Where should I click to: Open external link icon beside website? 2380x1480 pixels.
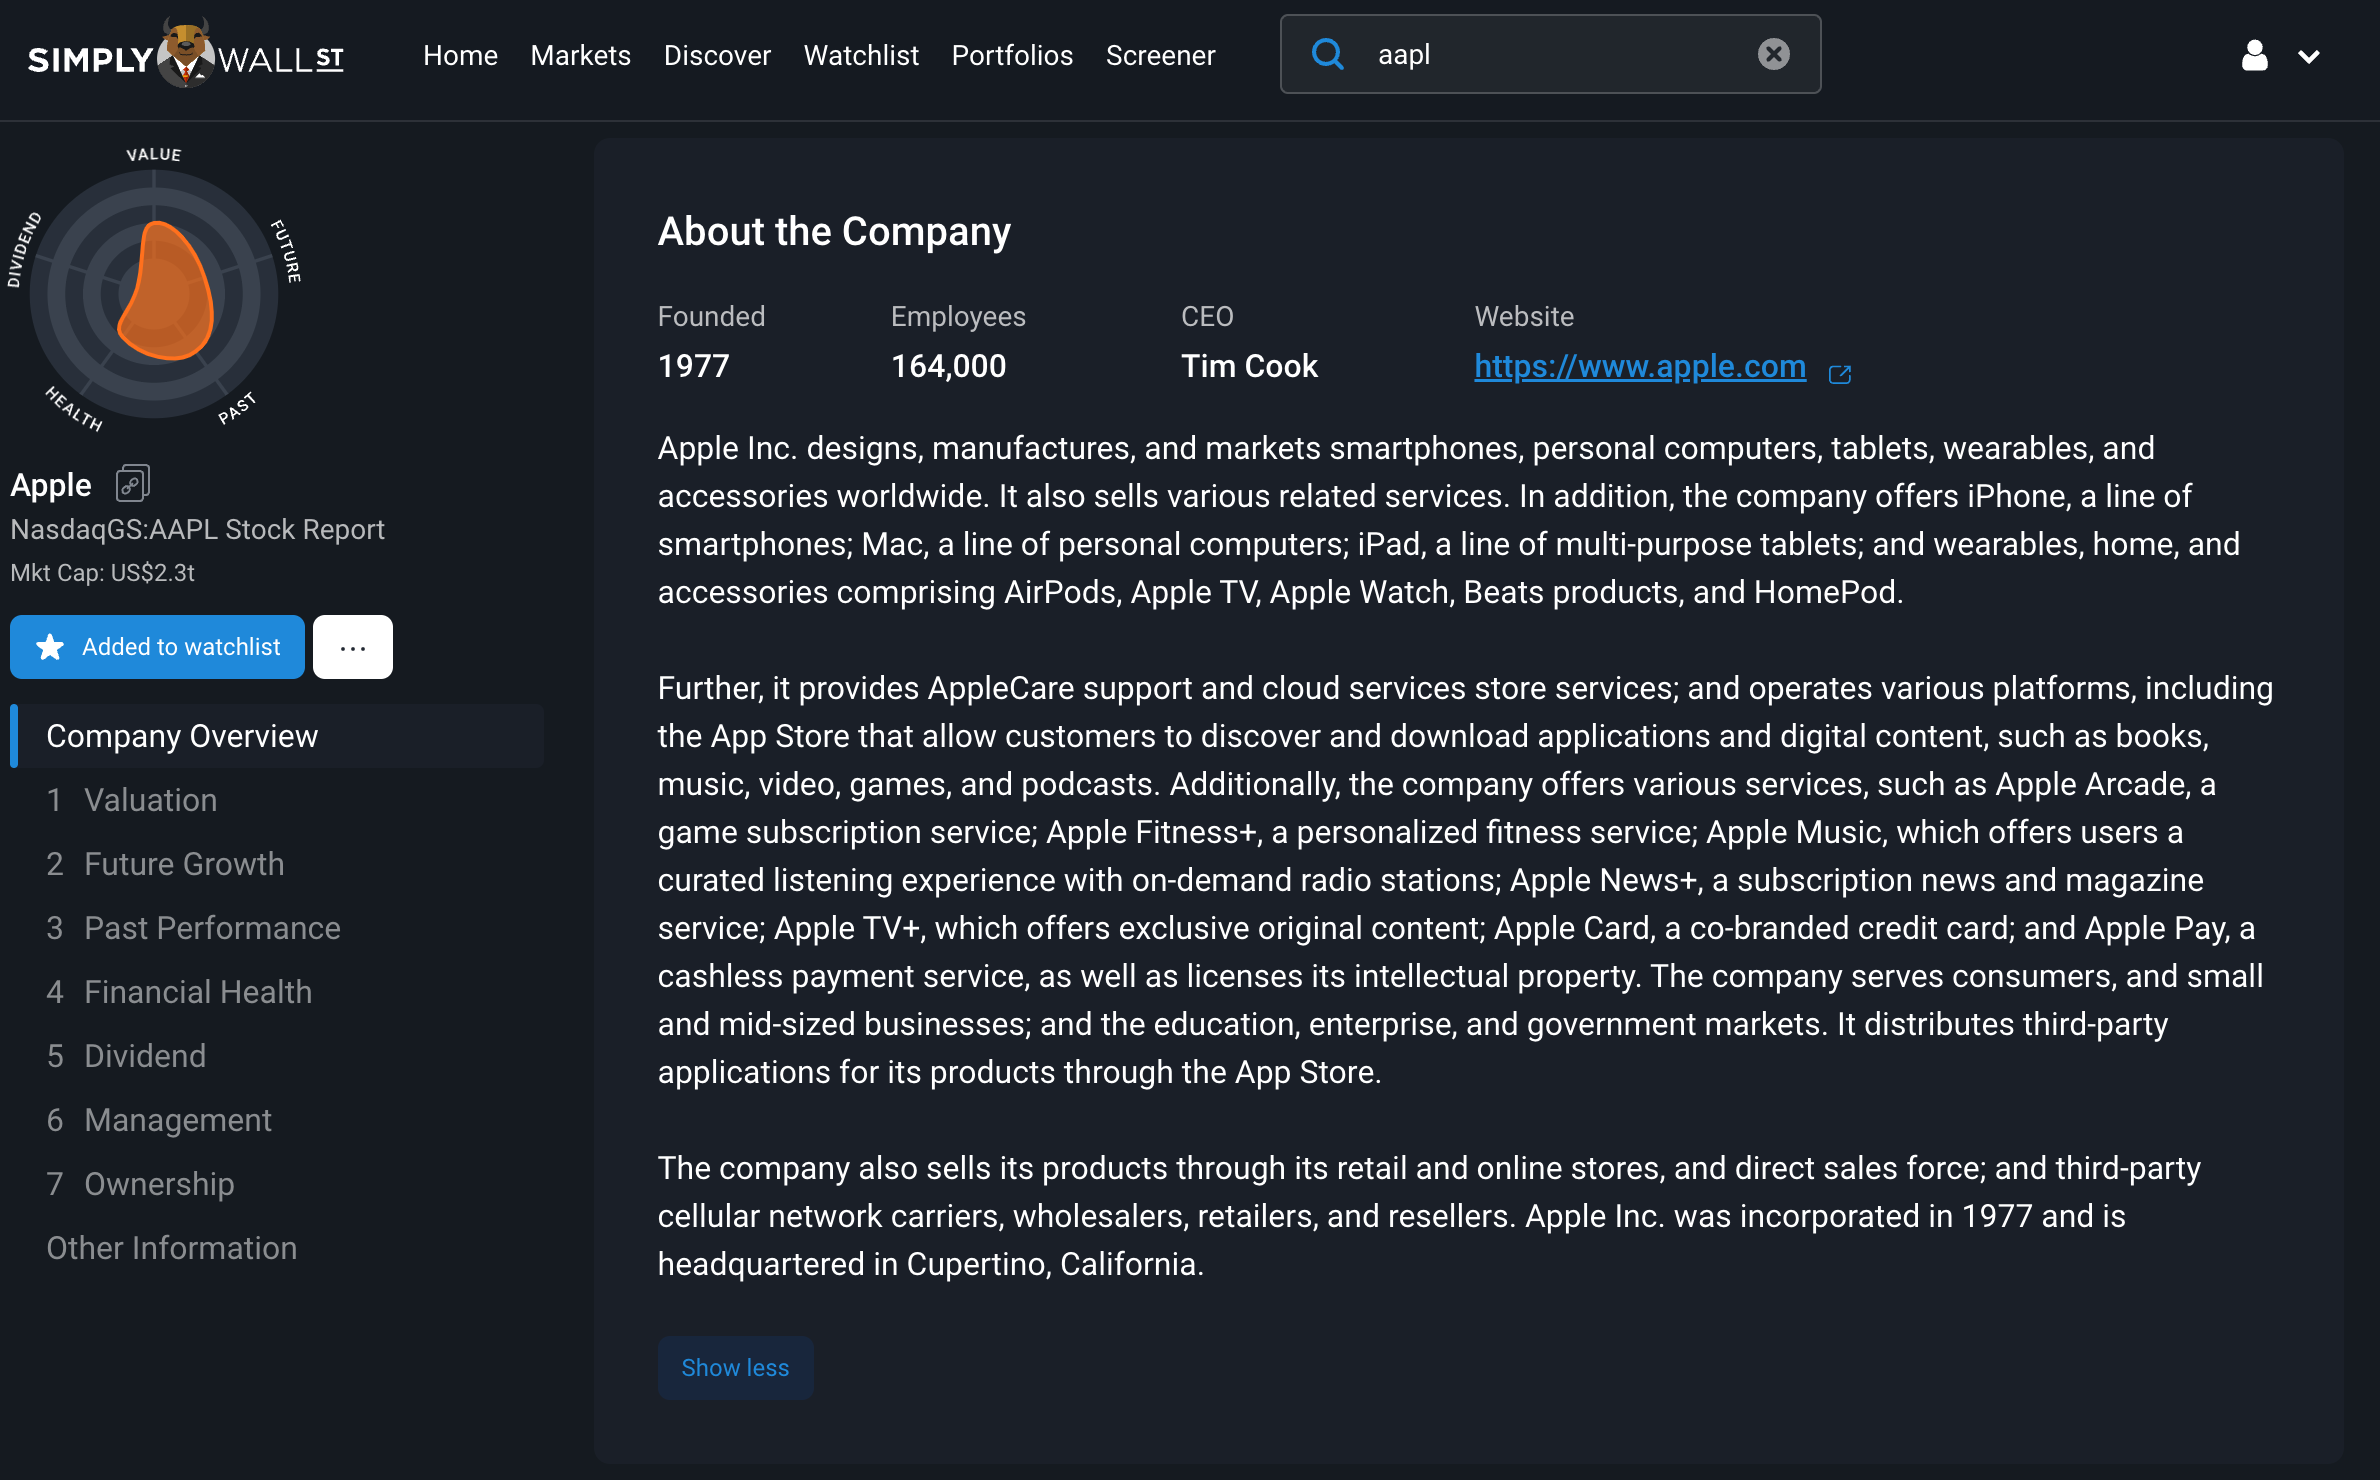click(1840, 374)
